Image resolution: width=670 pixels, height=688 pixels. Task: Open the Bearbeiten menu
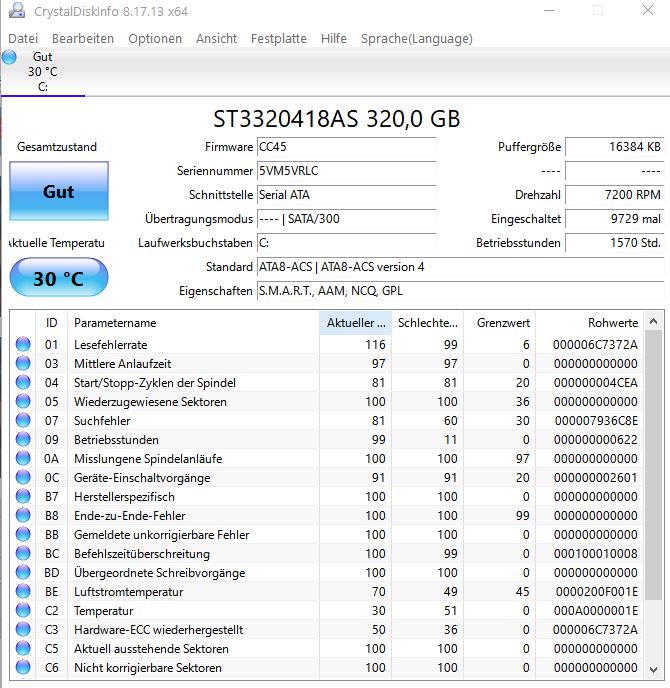[83, 39]
